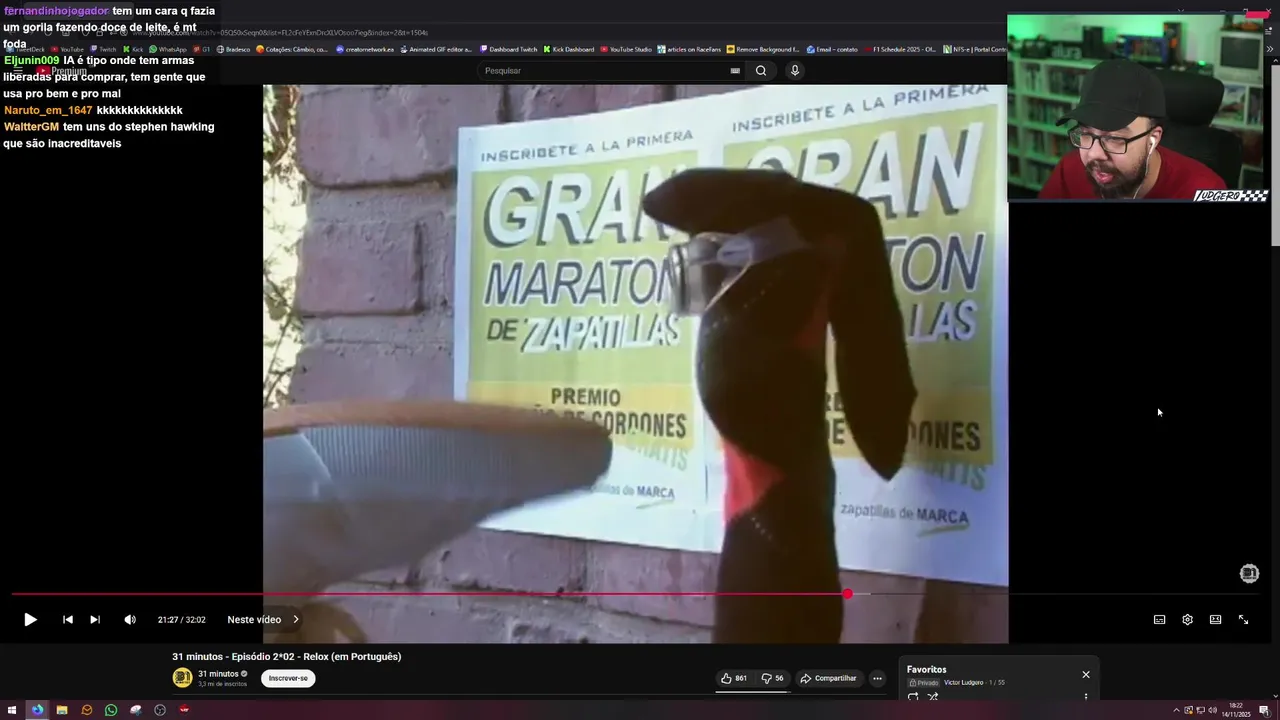Start voice search with the microphone
This screenshot has height=720, width=1280.
795,71
